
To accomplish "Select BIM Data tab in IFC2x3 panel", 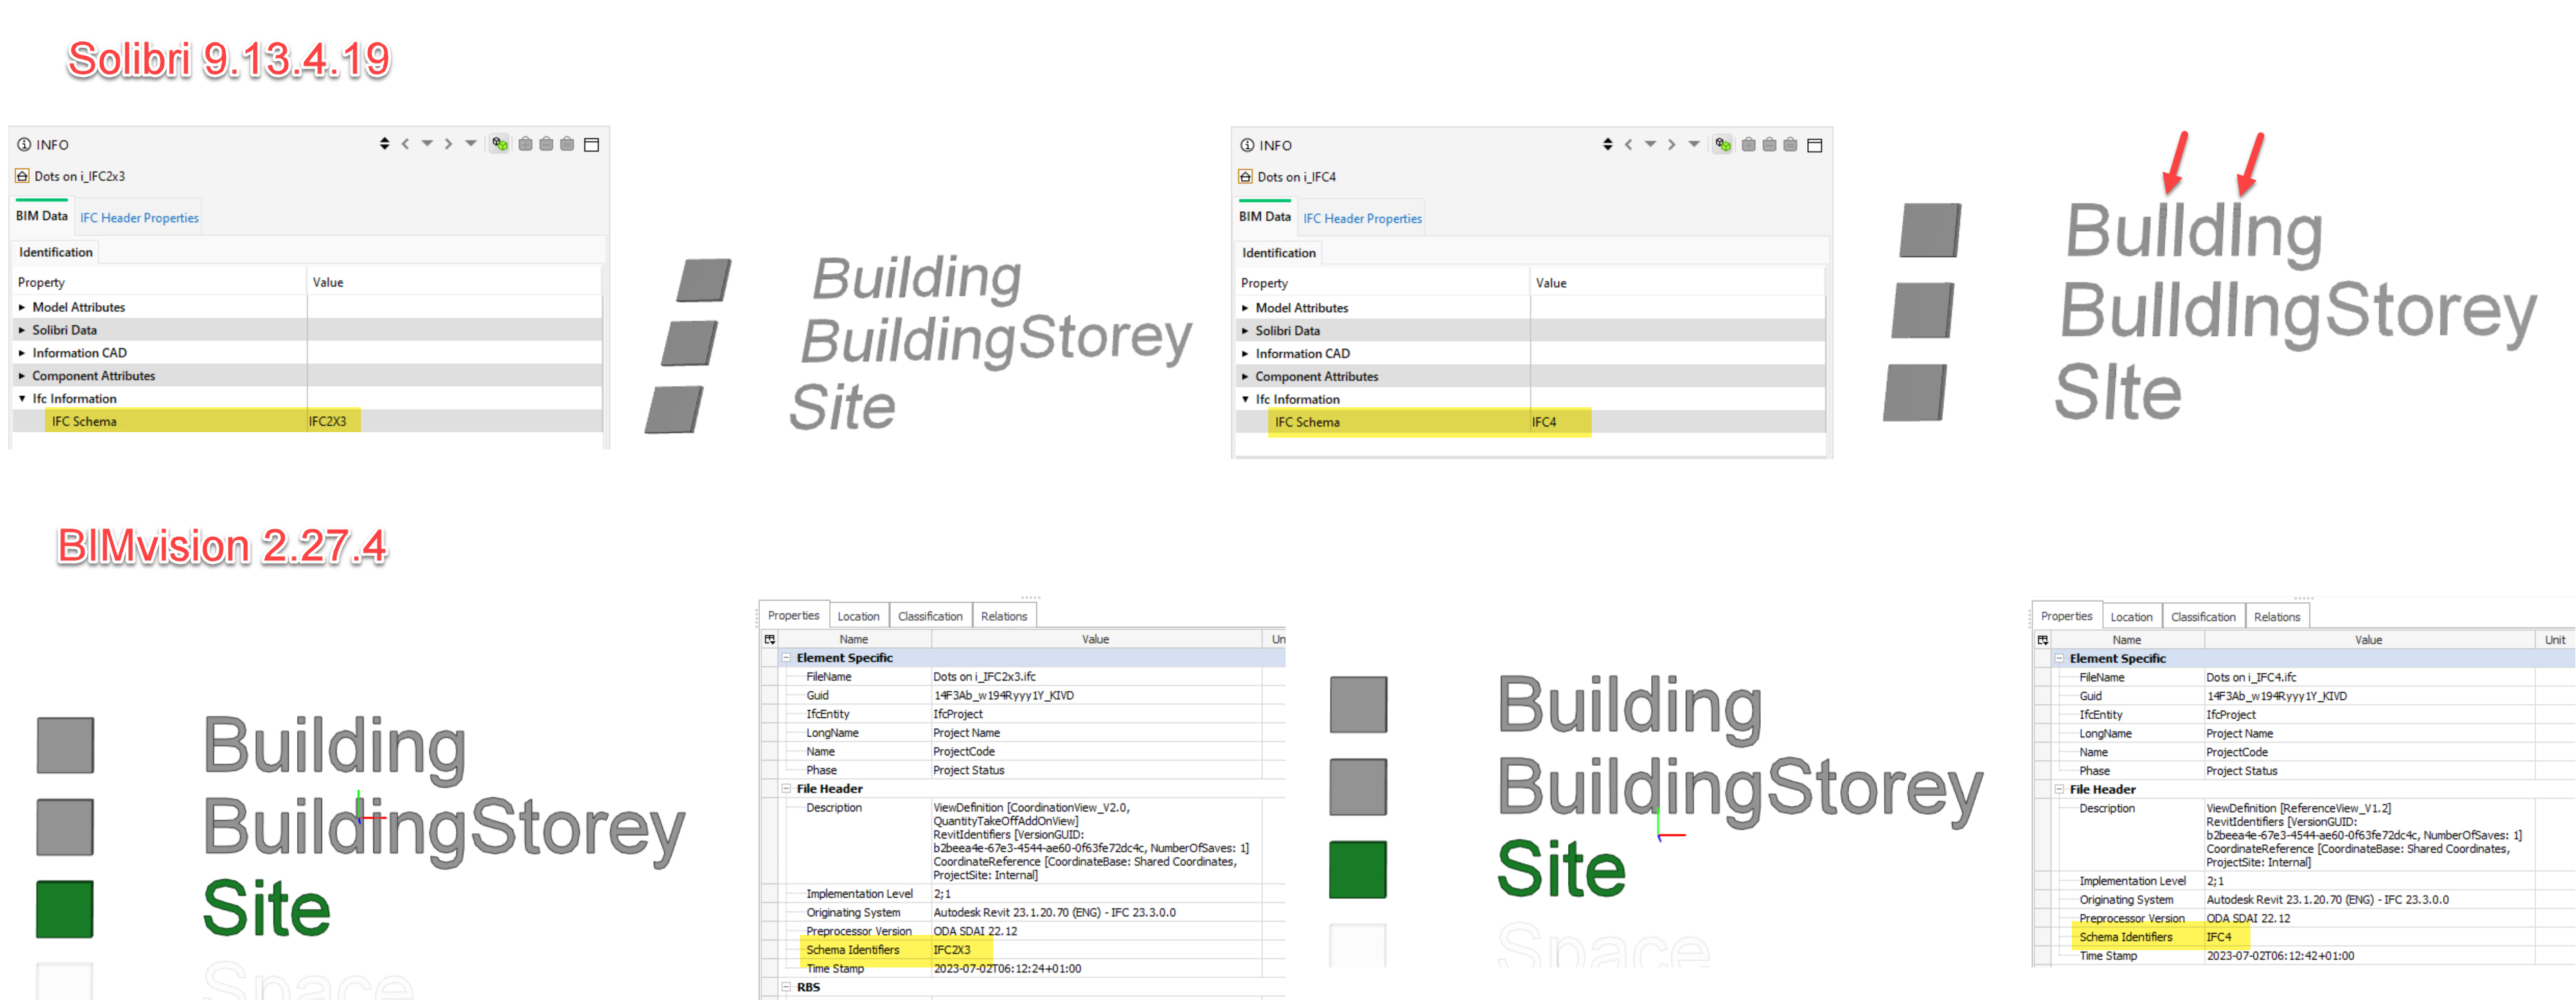I will click(42, 216).
